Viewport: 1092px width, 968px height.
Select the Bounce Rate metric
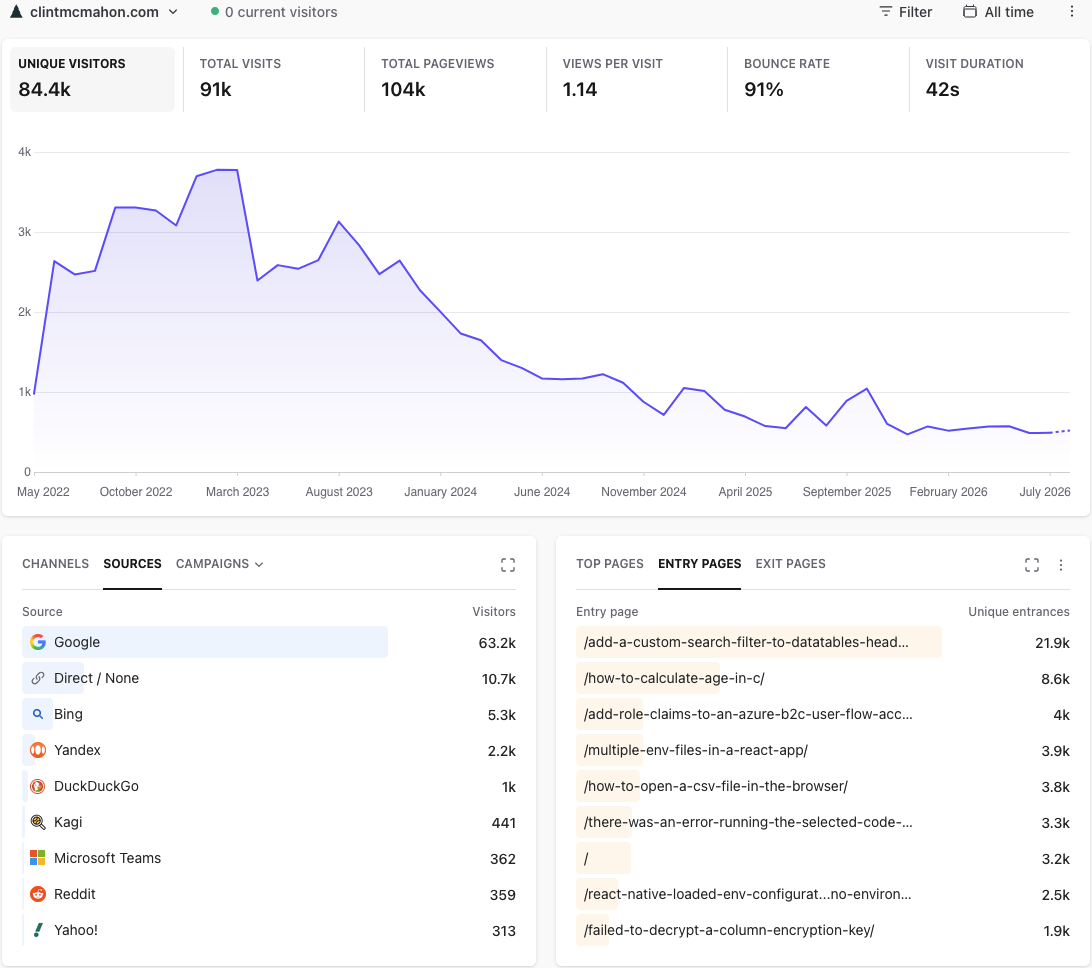click(x=818, y=79)
